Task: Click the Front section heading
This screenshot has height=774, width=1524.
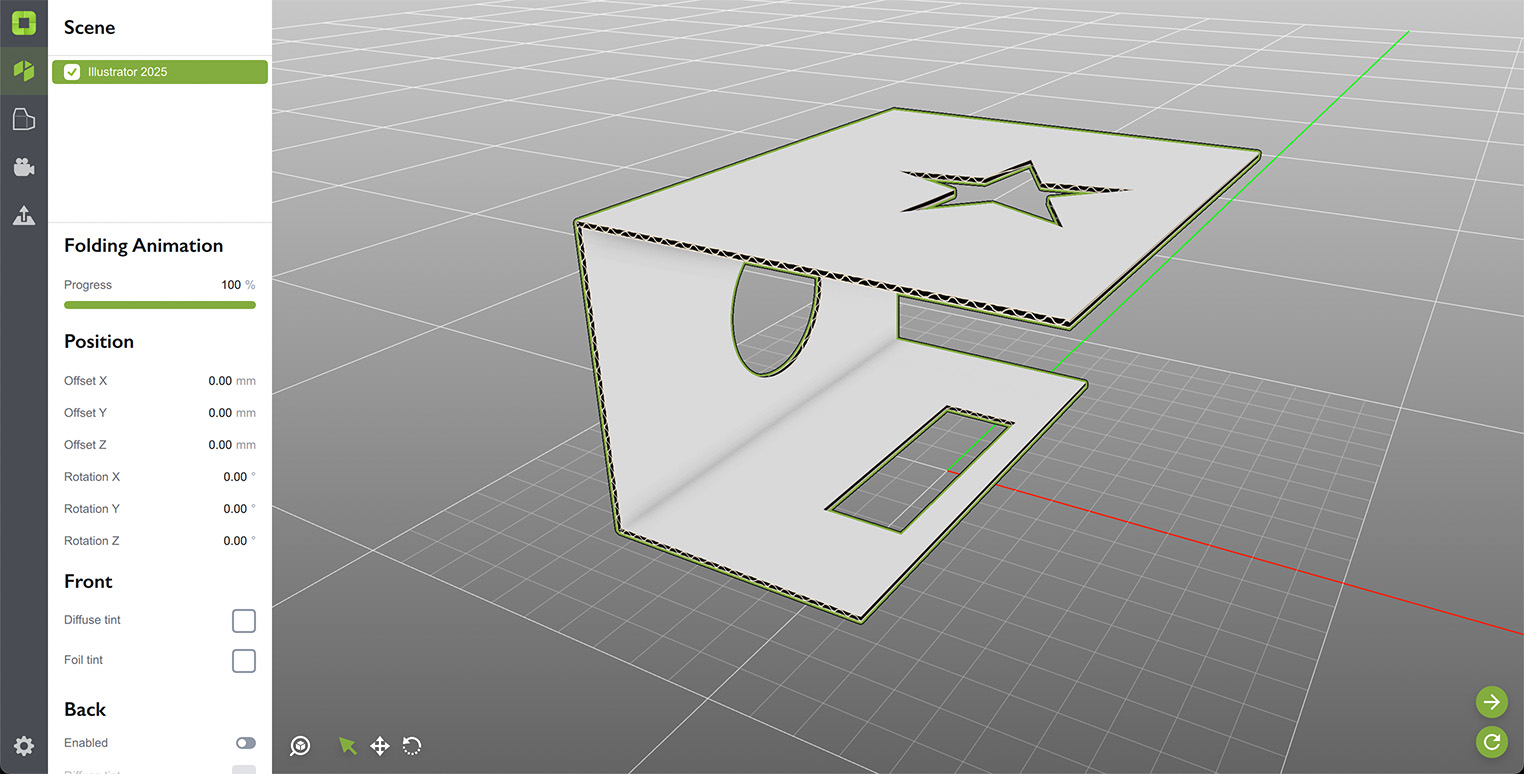Action: 88,581
